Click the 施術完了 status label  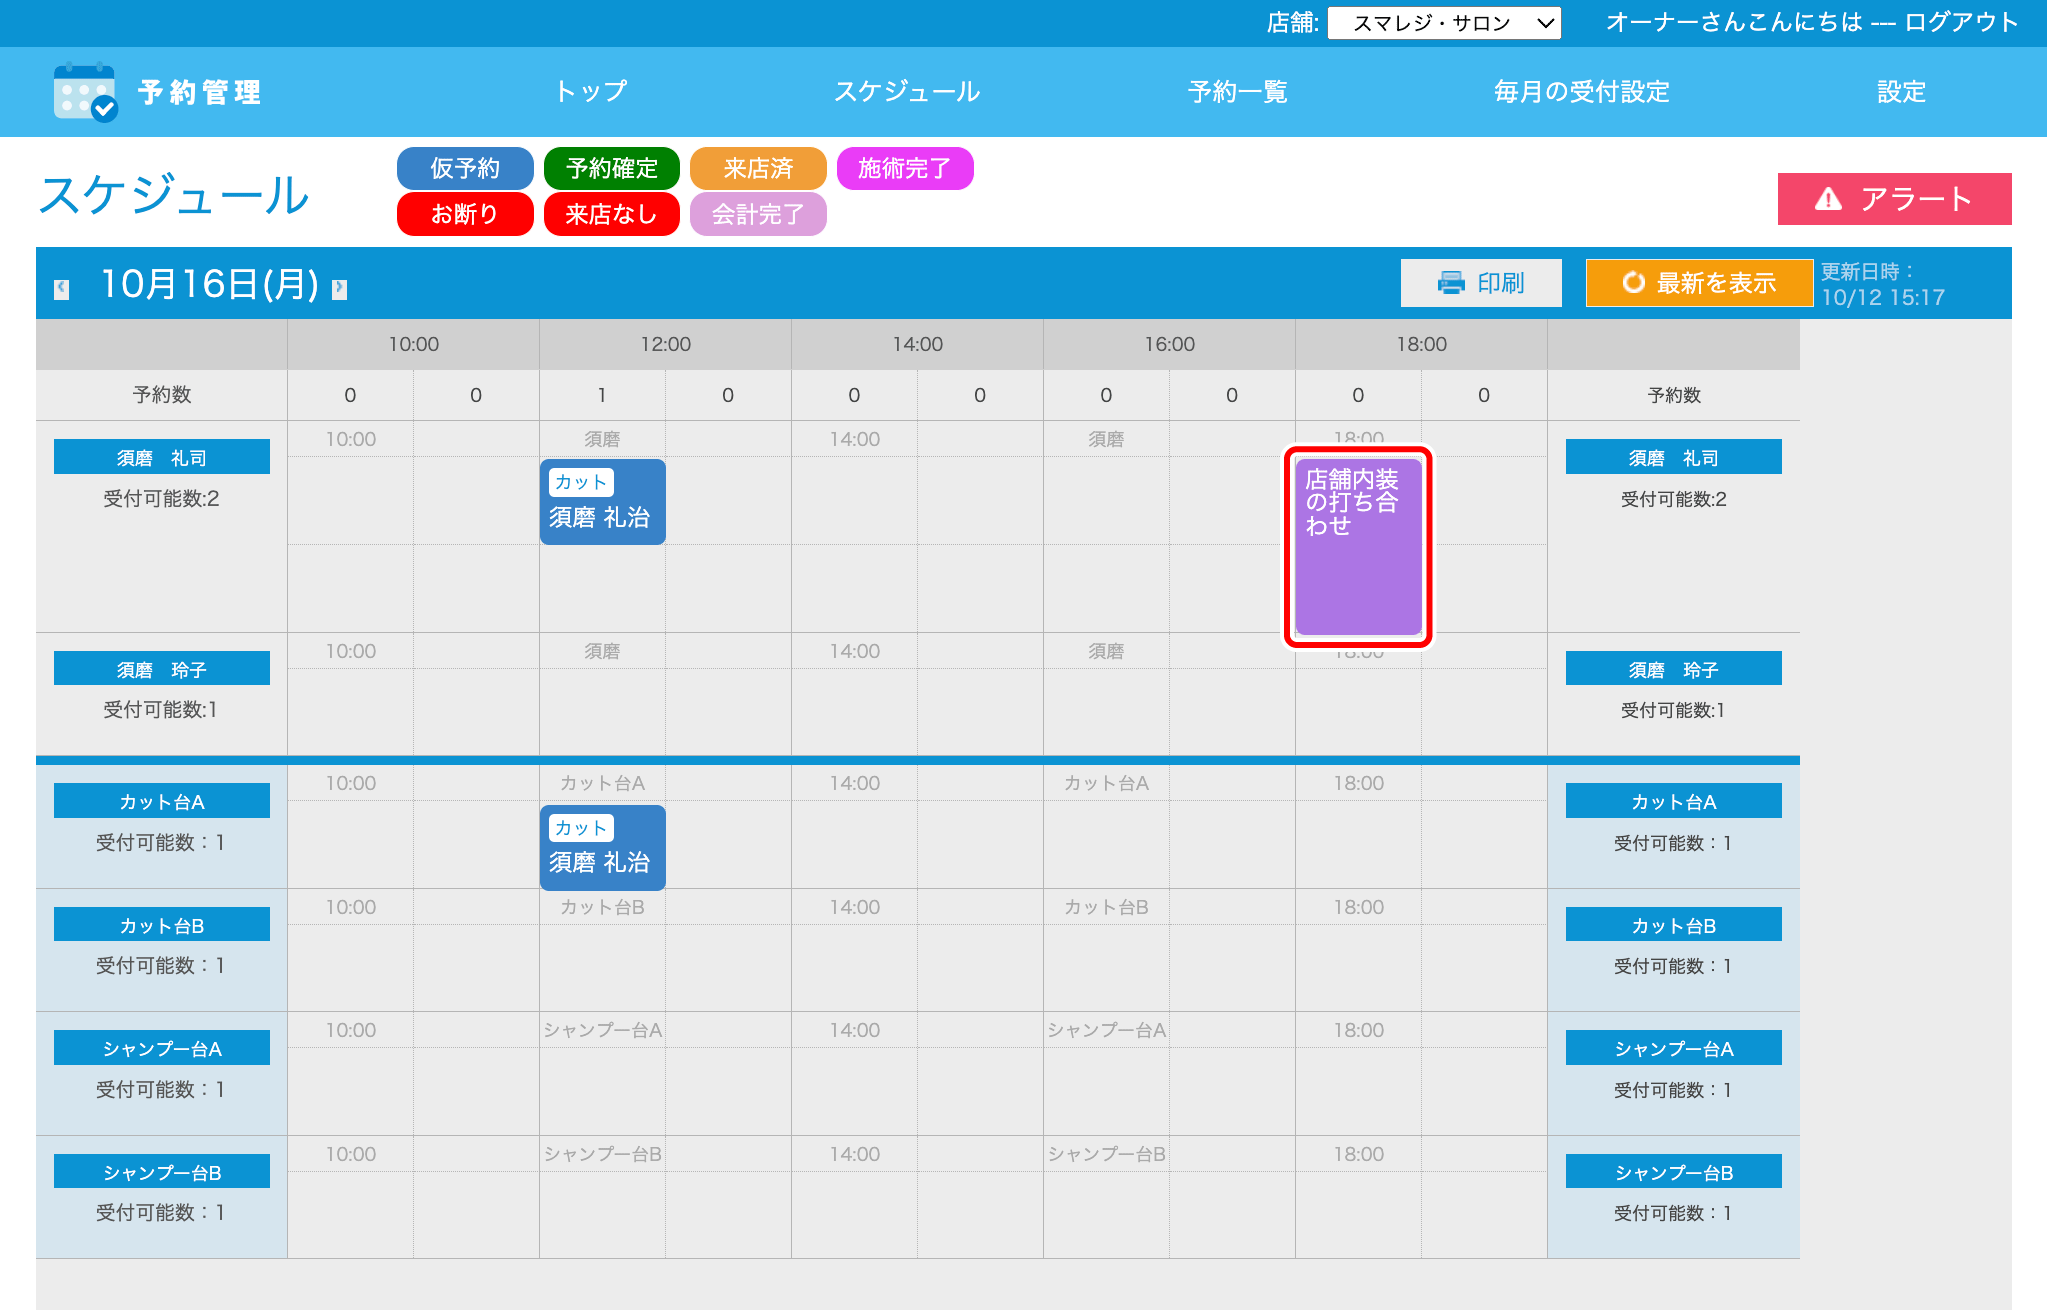tap(905, 168)
